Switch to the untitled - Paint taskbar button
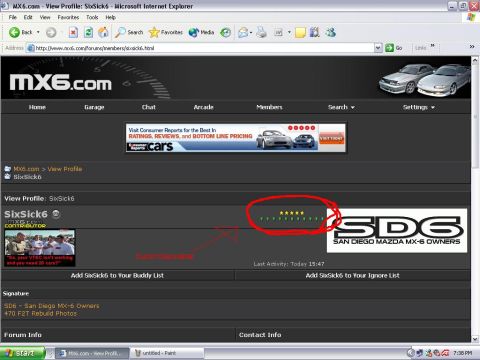The image size is (480, 360). tap(167, 353)
